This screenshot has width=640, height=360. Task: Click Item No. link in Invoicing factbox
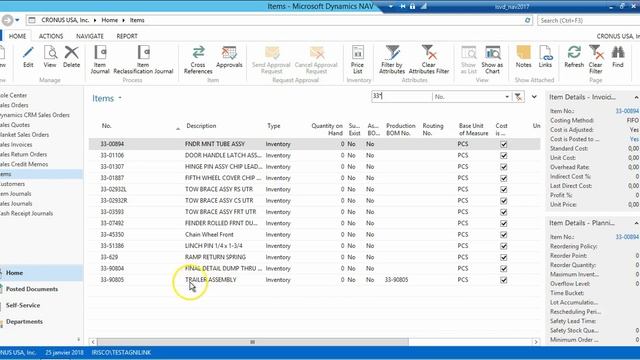627,111
